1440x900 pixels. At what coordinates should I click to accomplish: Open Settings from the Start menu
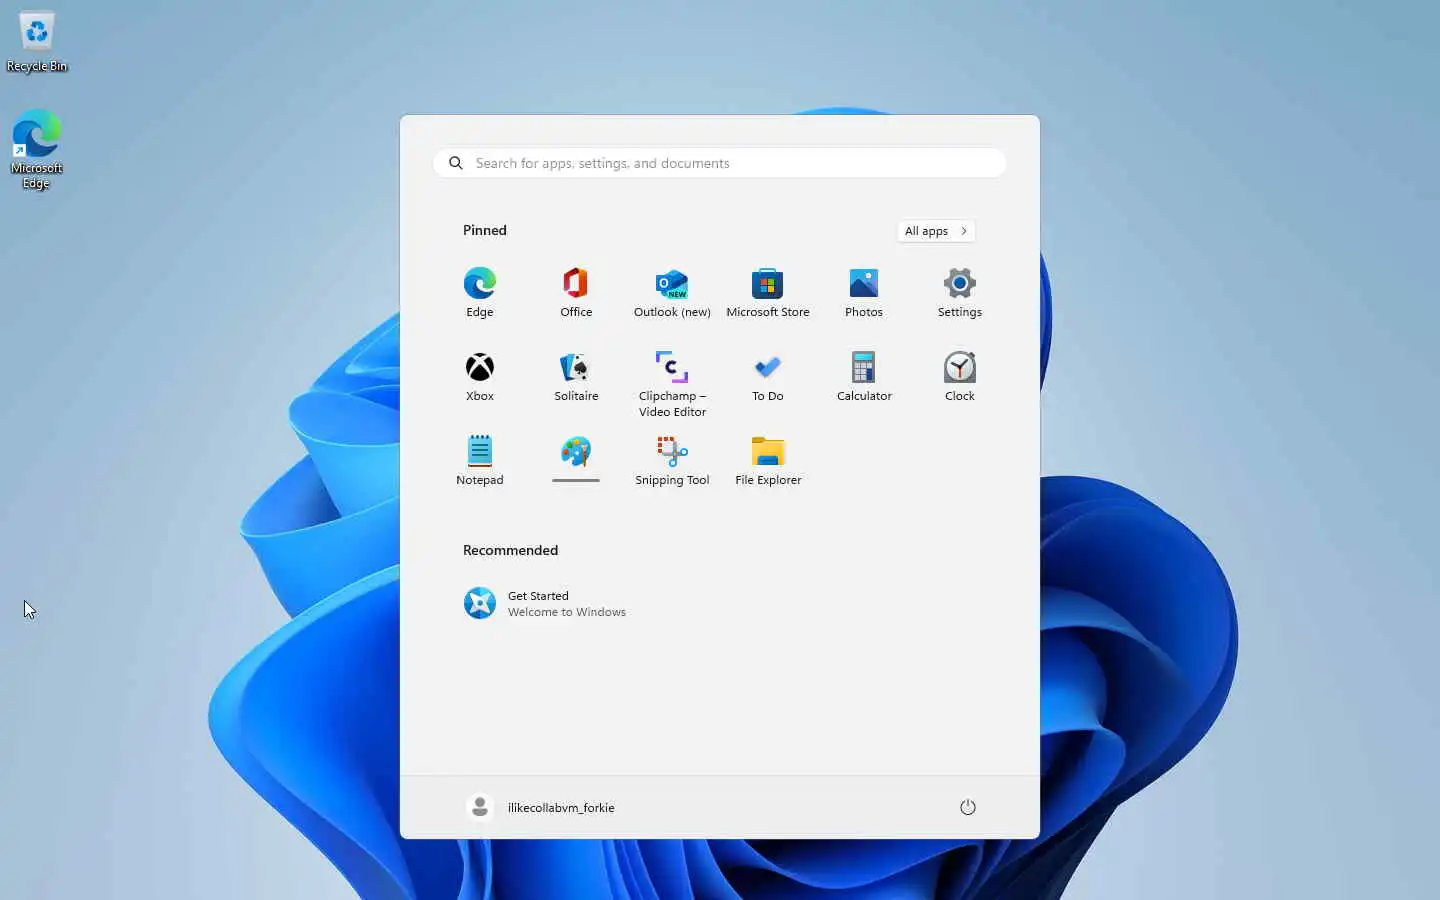[960, 292]
